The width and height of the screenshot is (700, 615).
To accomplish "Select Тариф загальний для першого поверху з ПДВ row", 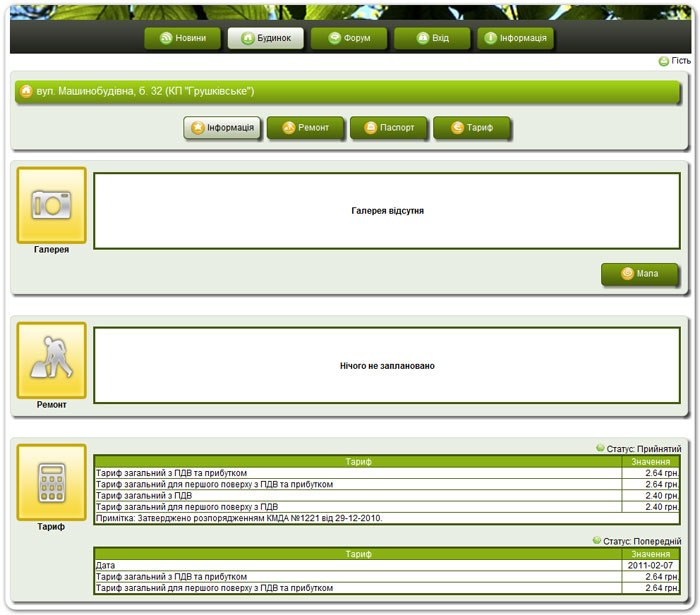I will click(x=358, y=507).
